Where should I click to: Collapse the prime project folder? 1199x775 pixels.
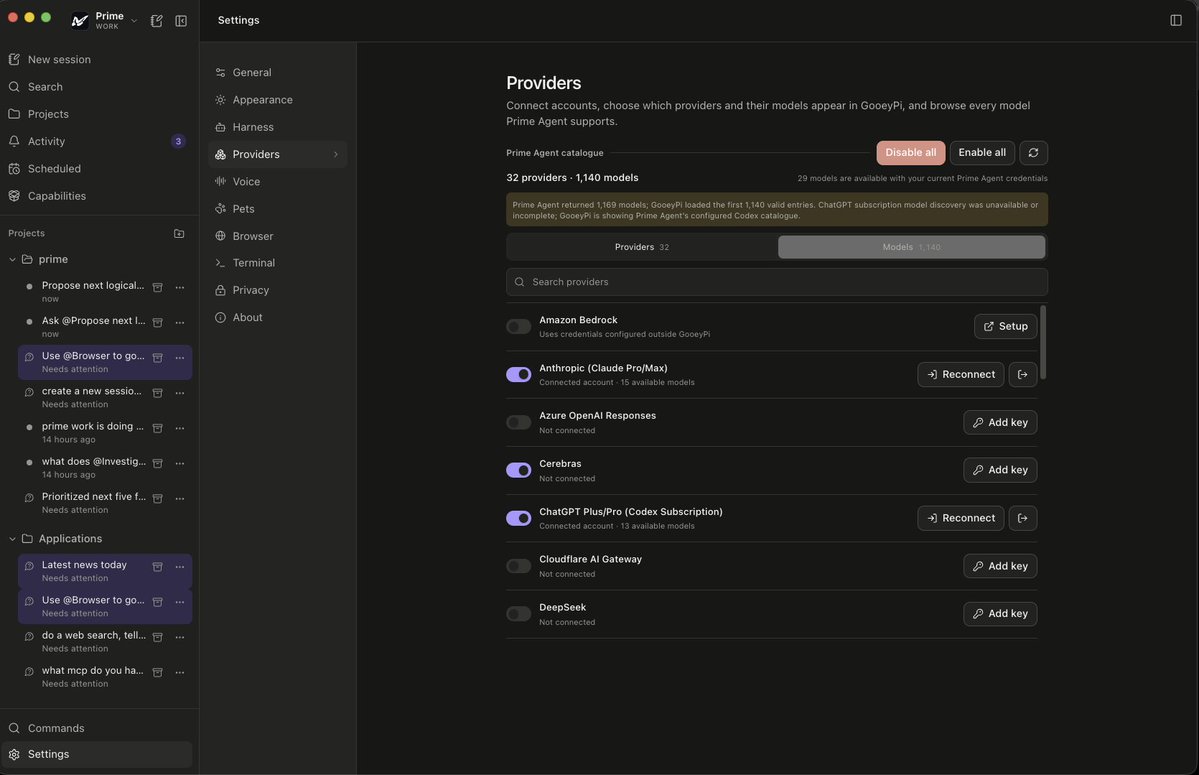pos(12,259)
